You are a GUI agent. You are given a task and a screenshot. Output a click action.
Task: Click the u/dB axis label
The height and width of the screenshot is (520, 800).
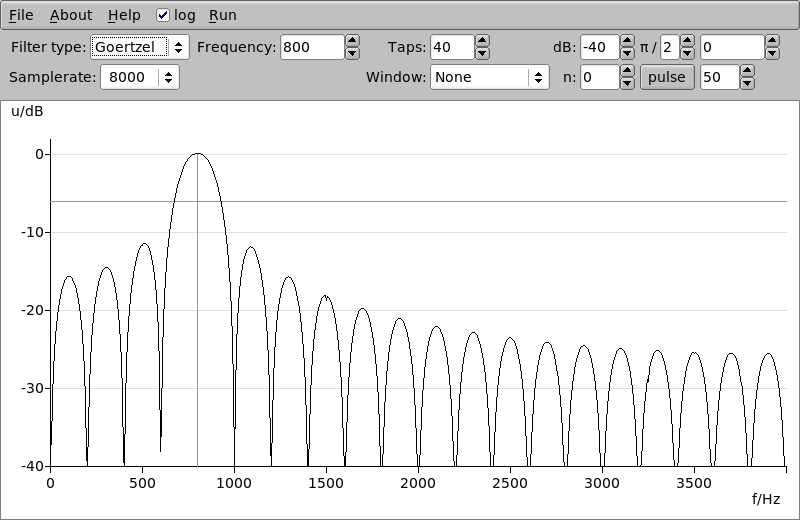click(27, 111)
